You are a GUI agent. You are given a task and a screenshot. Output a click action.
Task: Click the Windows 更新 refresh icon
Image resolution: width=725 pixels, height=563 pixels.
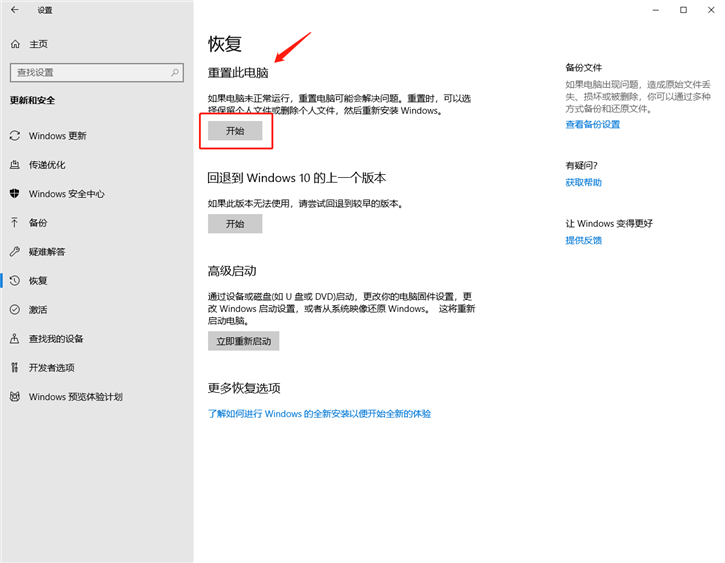(15, 135)
